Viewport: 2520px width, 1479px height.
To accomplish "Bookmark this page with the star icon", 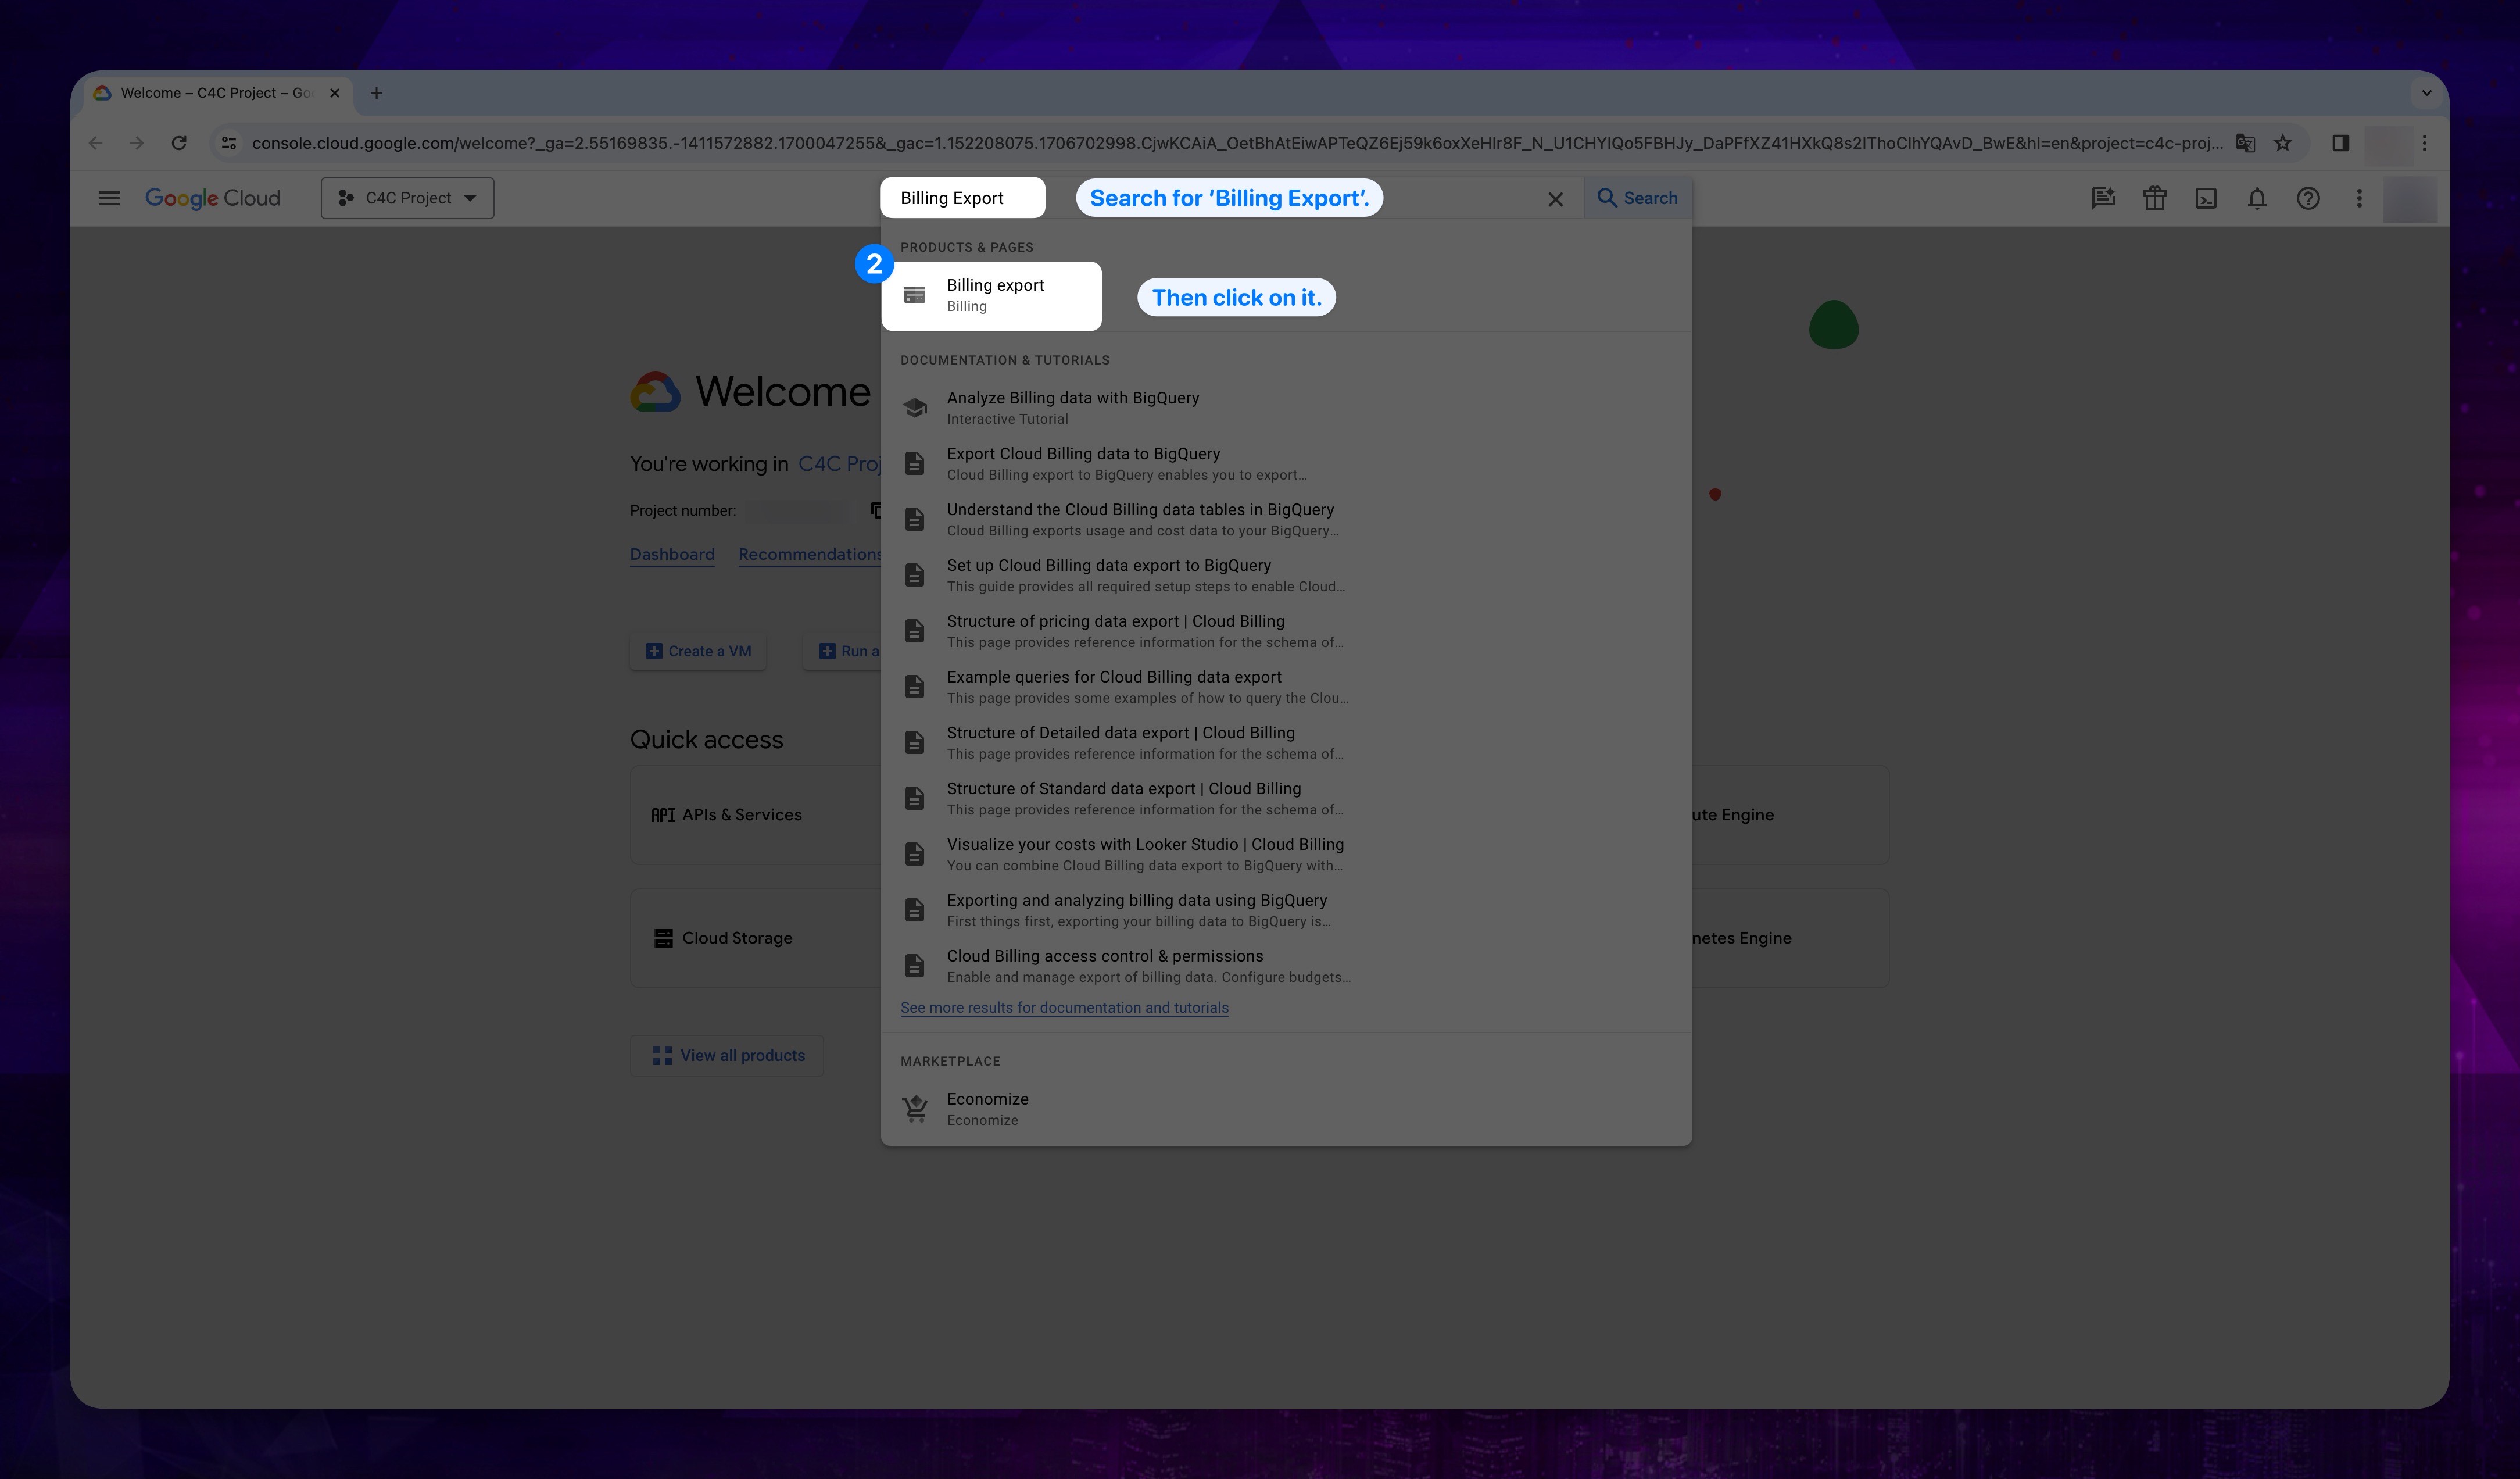I will pyautogui.click(x=2283, y=143).
